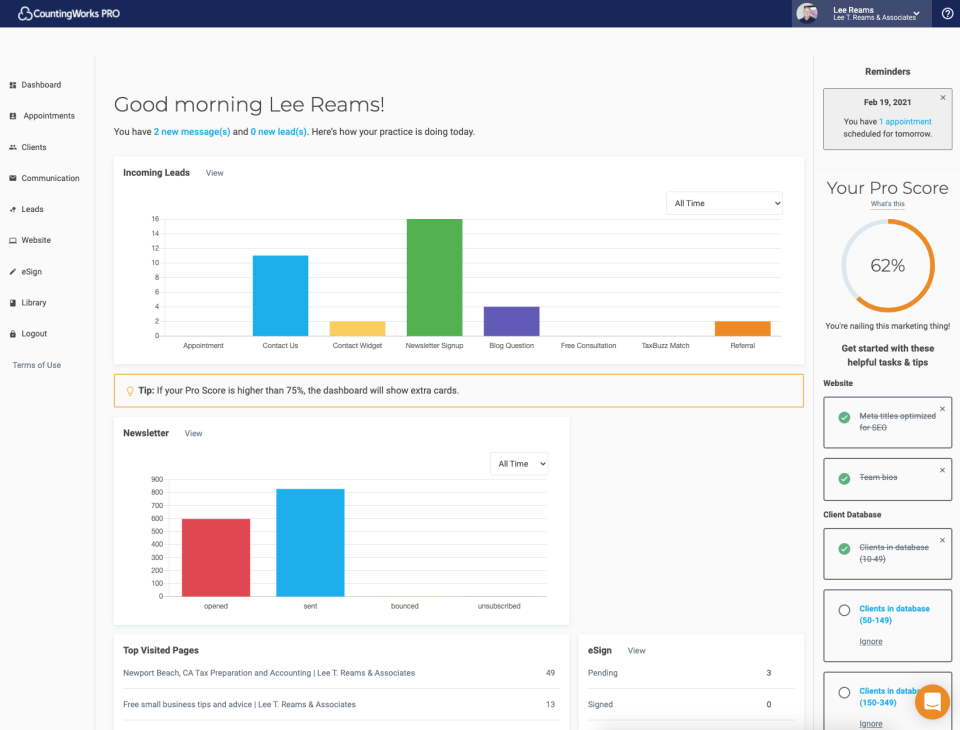Screen dimensions: 960x730
Task: Click the green Newsletter Signup bar
Action: coord(434,277)
